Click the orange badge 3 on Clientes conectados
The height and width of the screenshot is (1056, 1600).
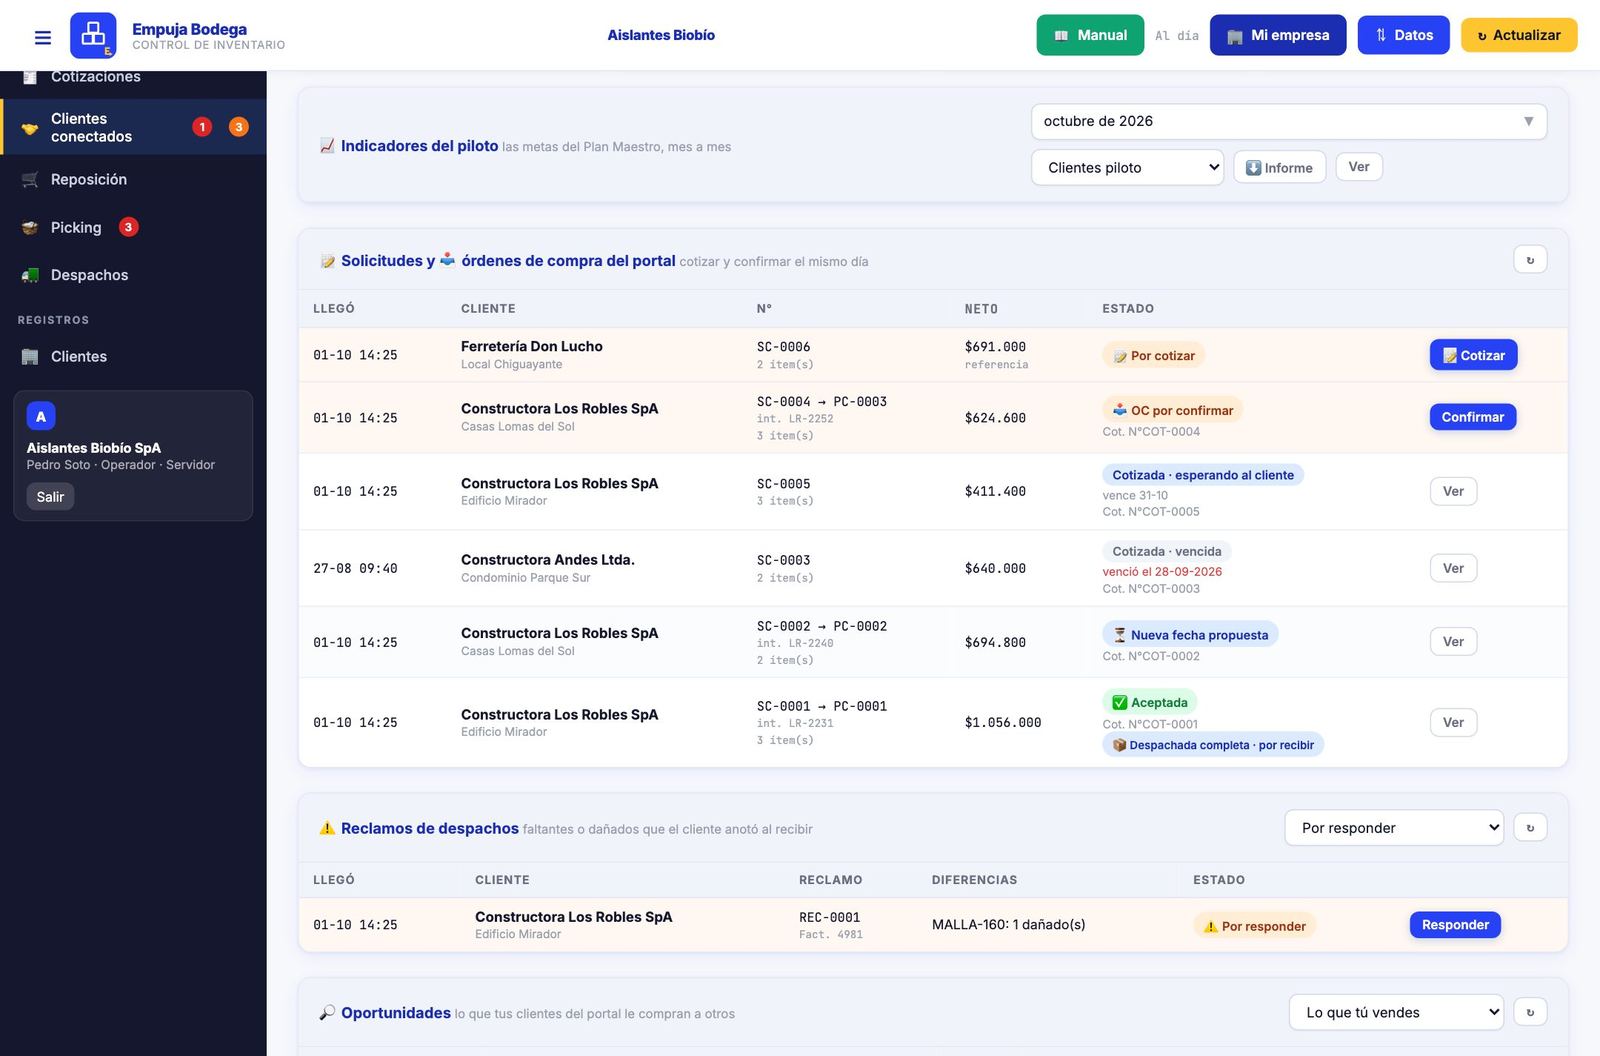239,127
